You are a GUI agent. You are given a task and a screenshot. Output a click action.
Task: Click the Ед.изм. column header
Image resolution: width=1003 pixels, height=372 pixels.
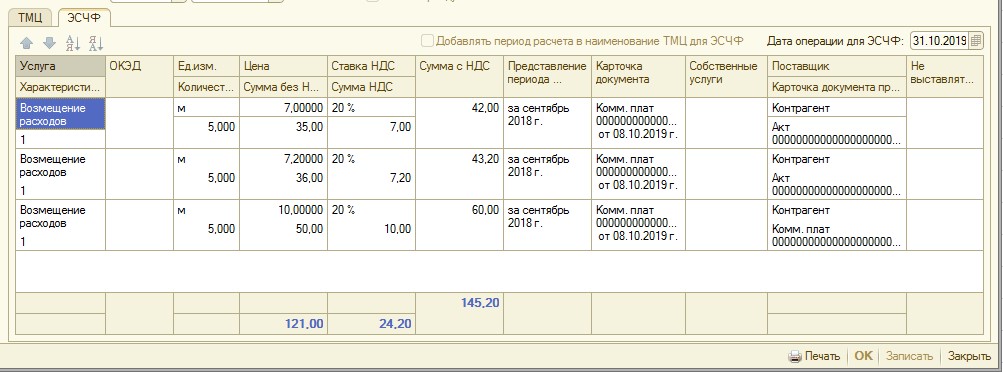206,66
